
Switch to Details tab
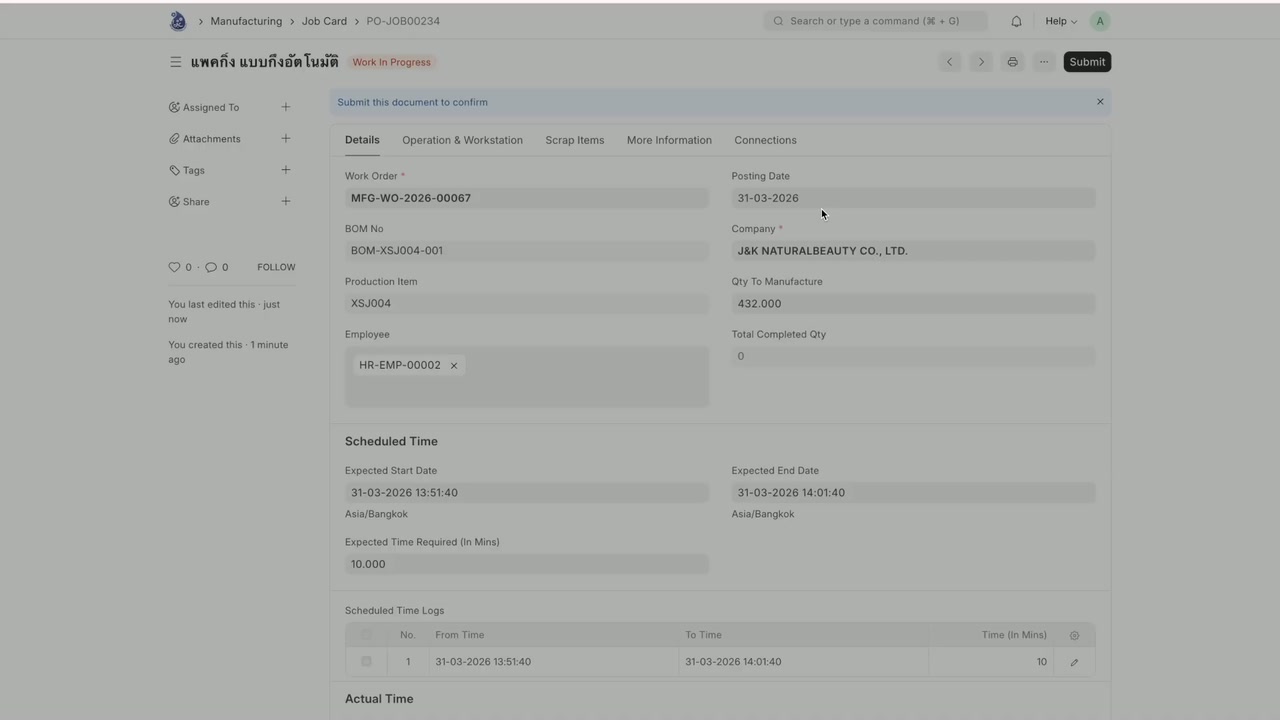tap(362, 140)
